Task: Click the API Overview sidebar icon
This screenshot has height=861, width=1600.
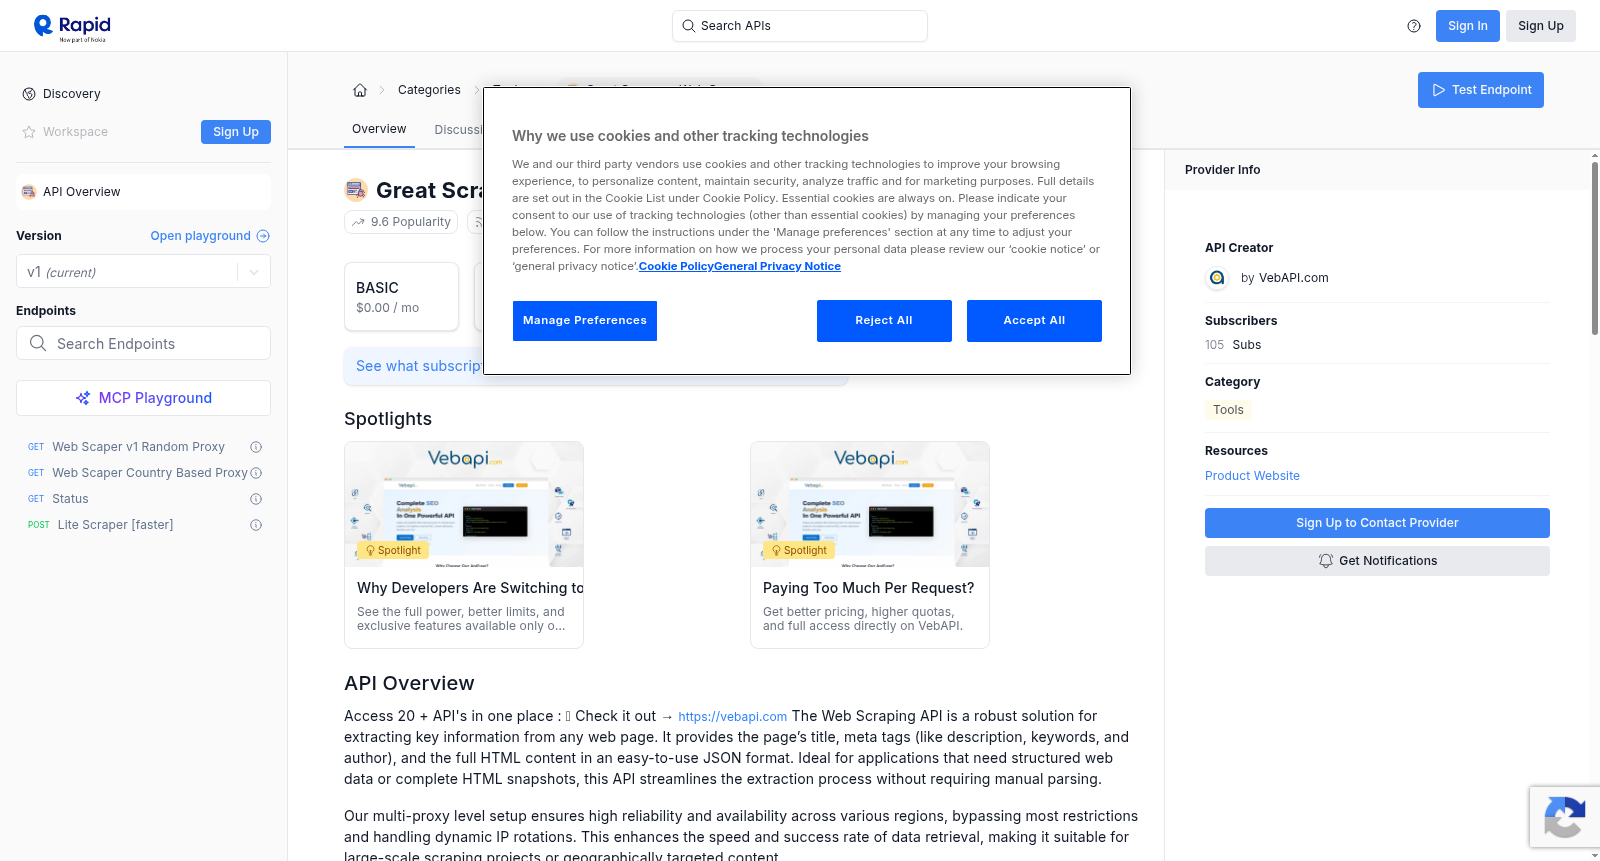Action: [x=29, y=192]
